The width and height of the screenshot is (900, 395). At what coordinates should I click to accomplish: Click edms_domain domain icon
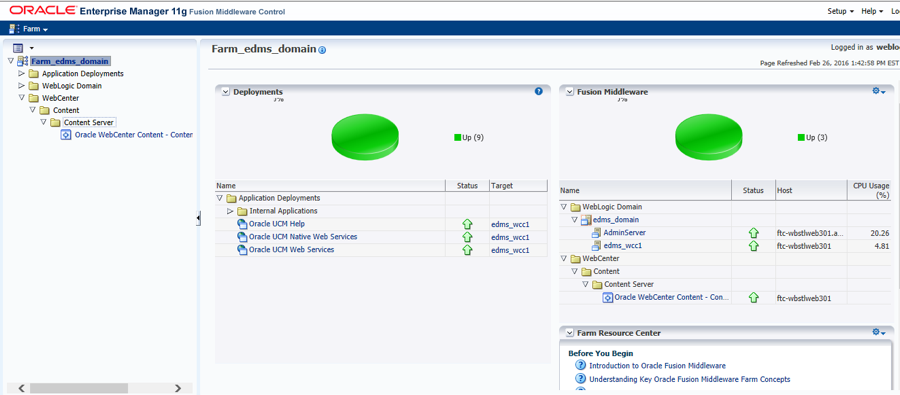[x=586, y=220]
